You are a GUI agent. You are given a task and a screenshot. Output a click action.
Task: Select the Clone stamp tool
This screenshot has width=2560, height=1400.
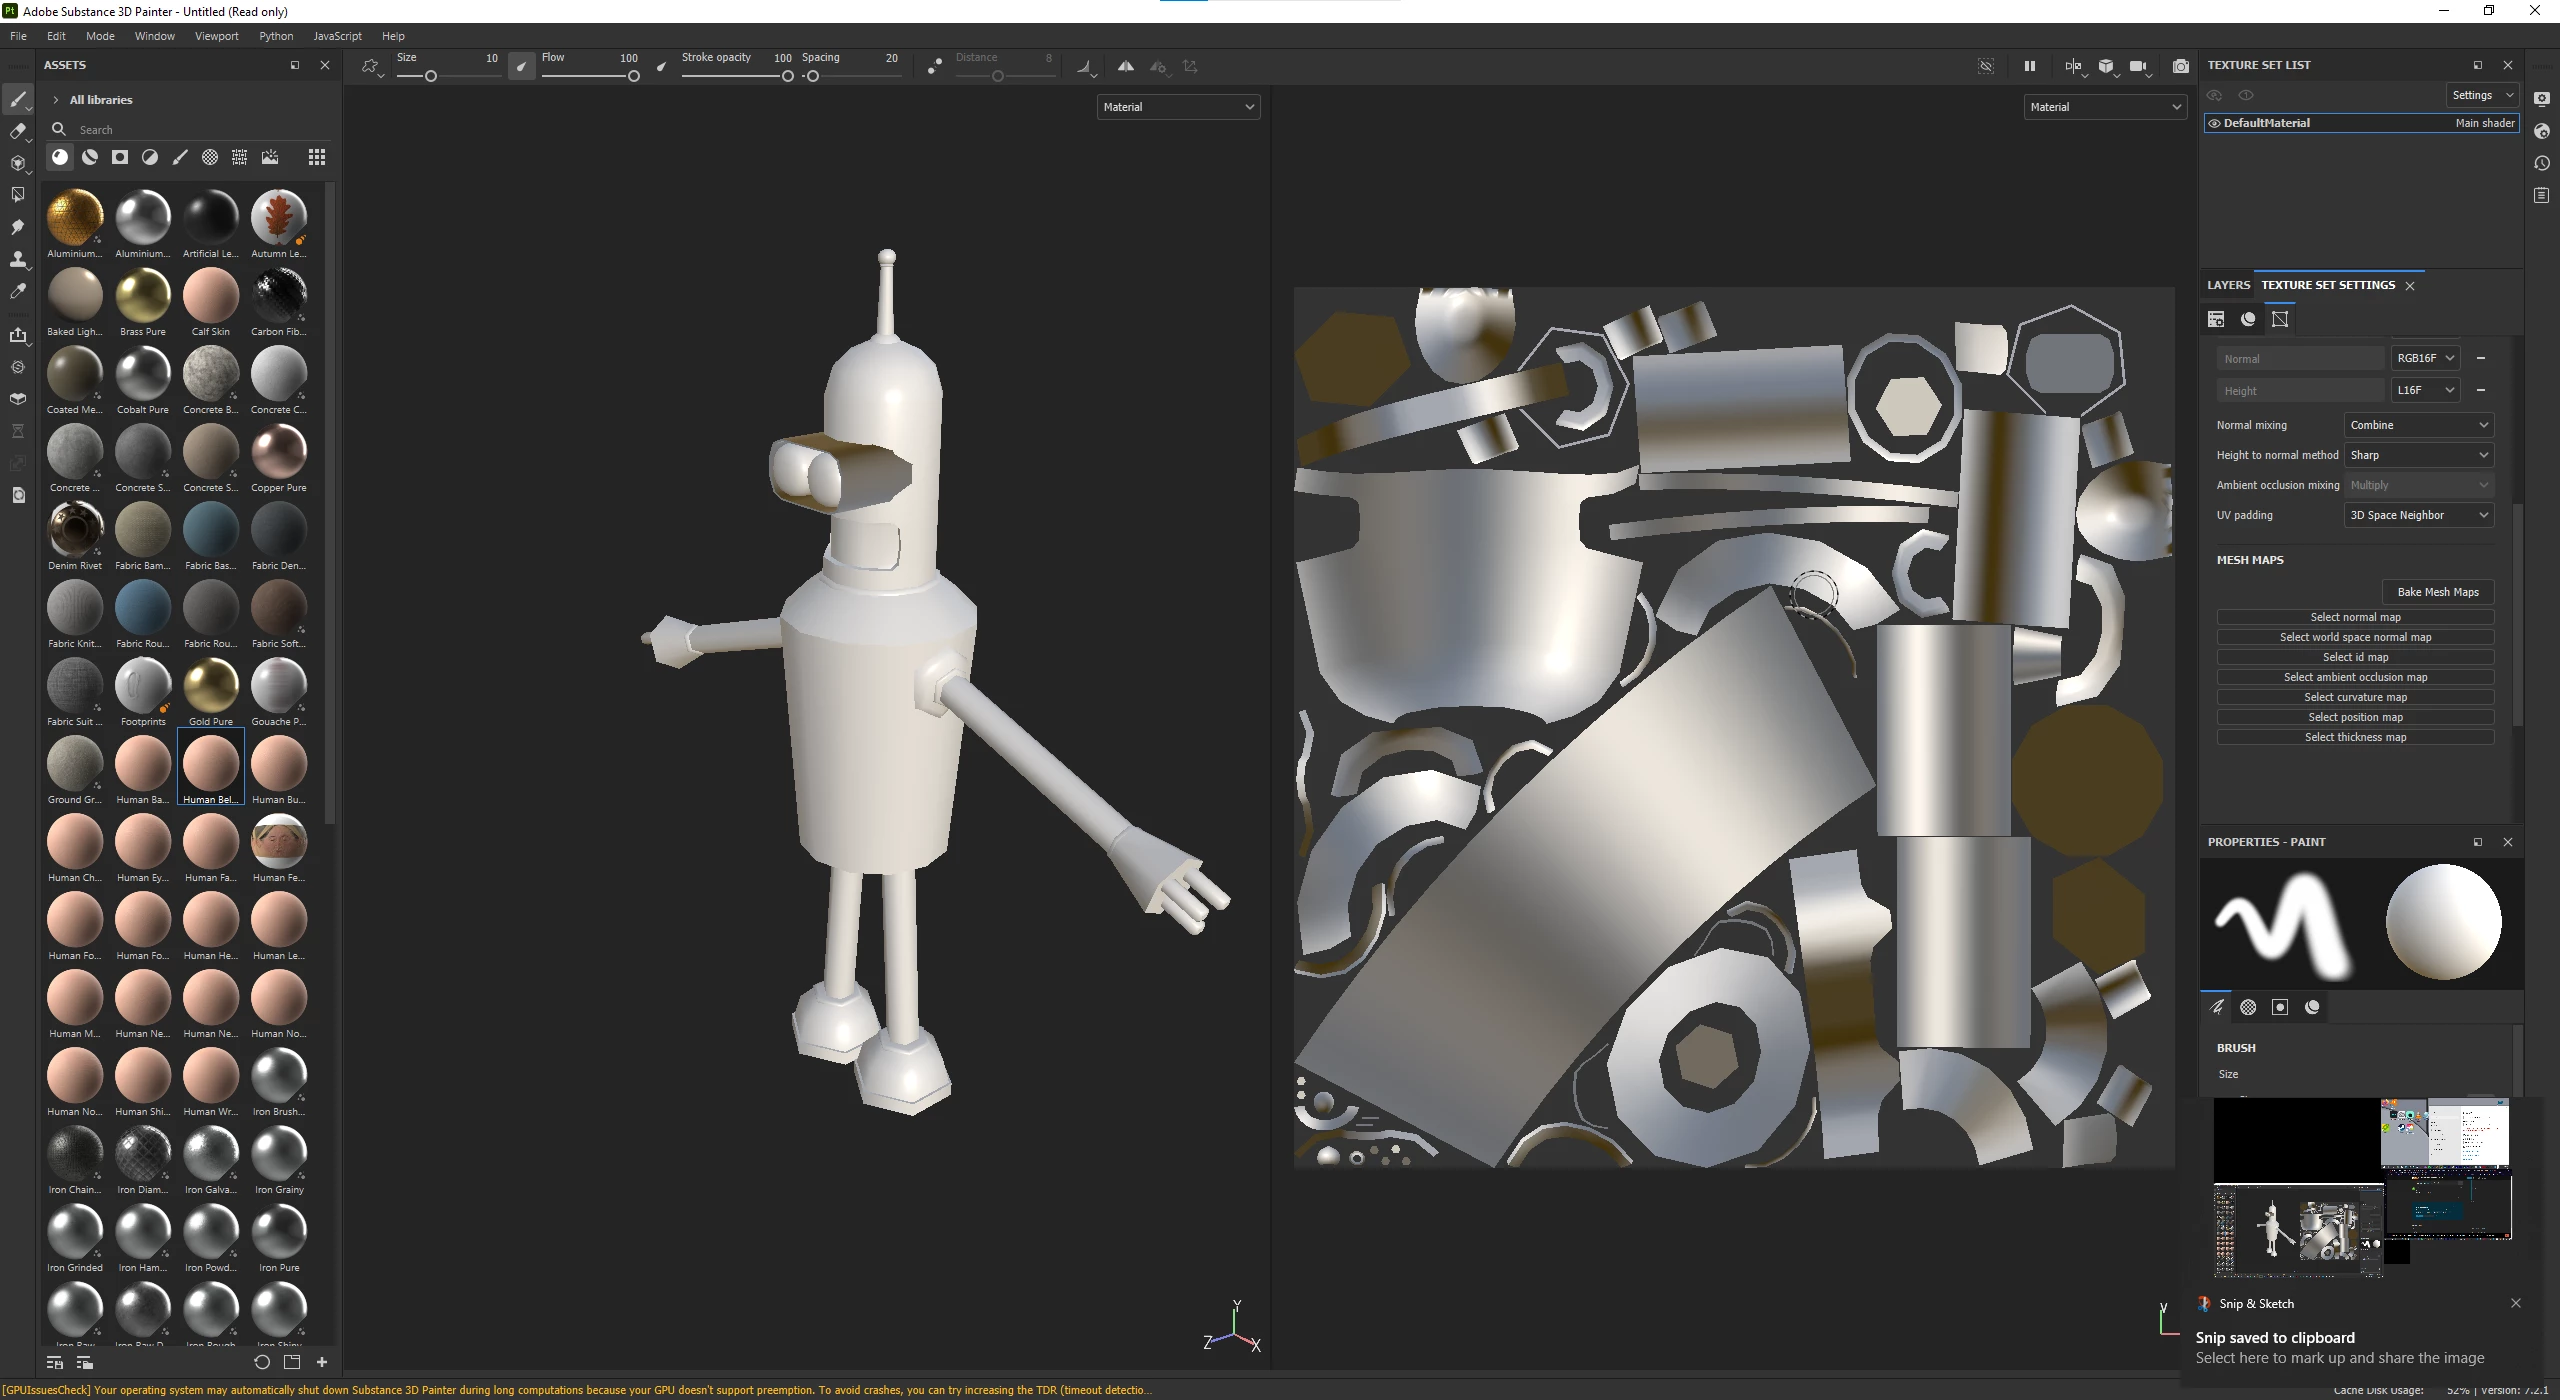(17, 259)
